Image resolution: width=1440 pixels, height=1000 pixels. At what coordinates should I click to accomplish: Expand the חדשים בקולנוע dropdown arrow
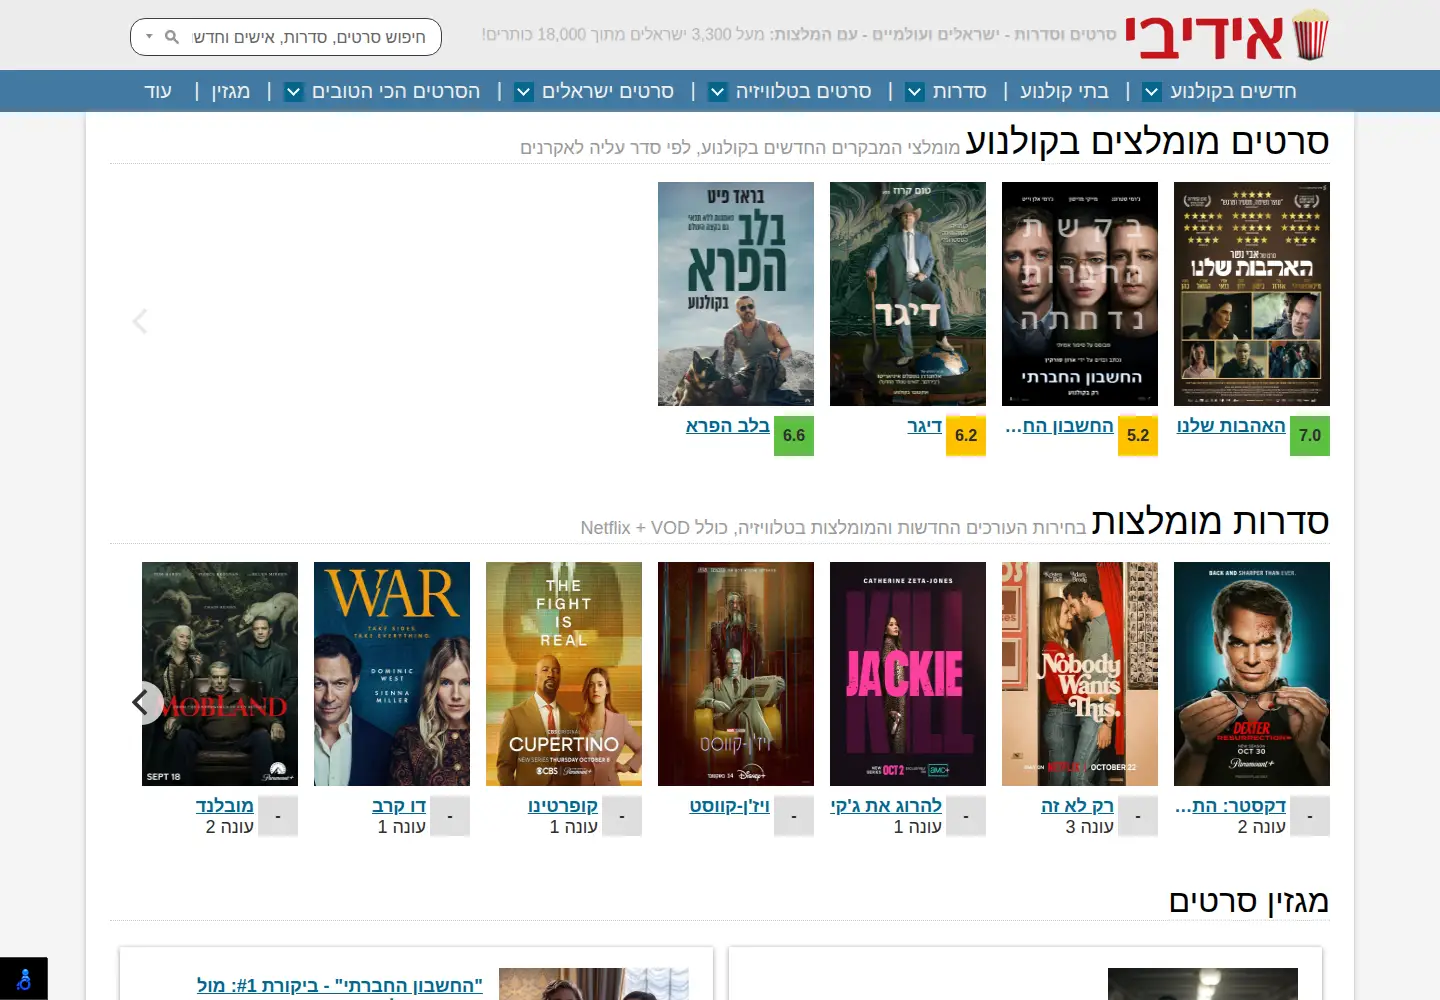[x=1152, y=92]
